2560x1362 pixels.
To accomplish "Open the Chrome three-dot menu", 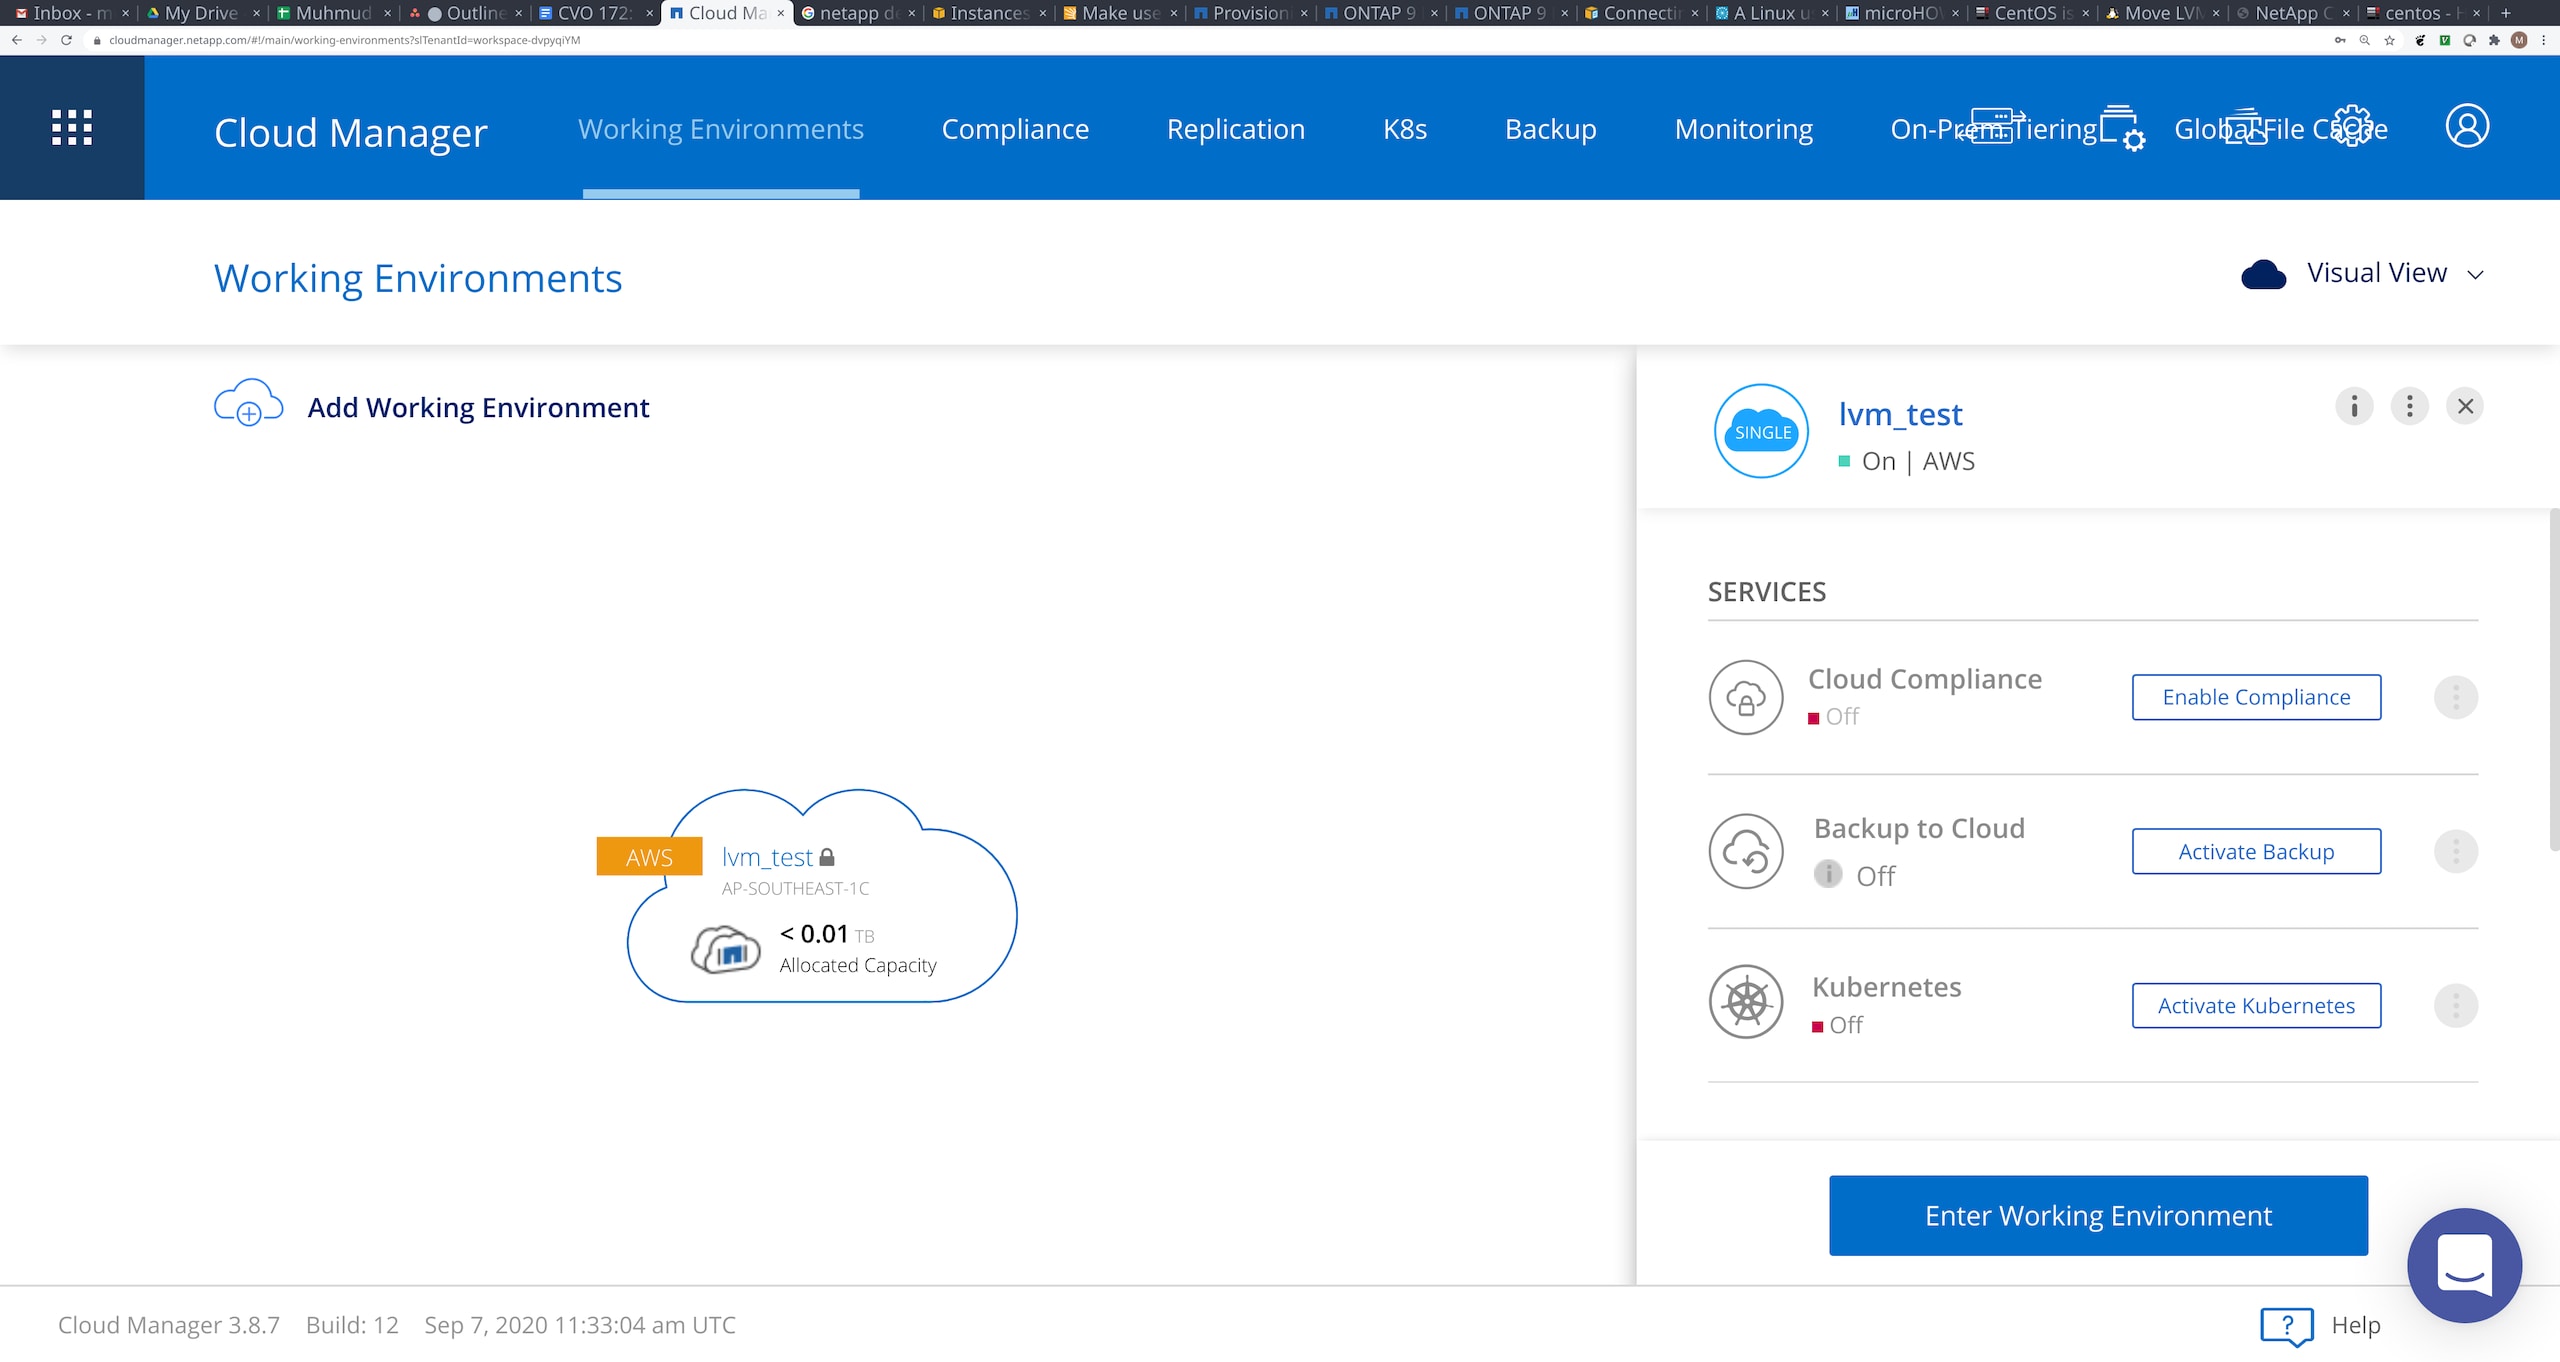I will tap(2543, 40).
